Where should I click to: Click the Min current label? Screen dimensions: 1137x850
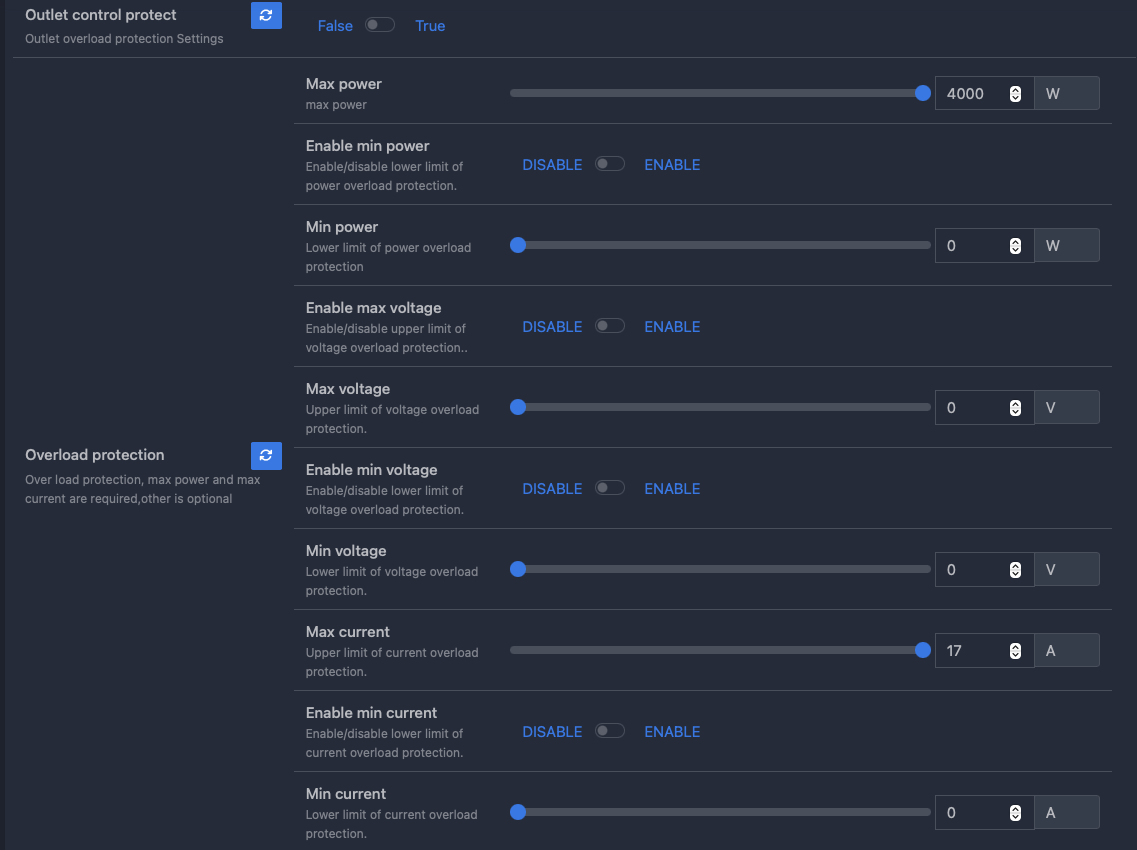[346, 793]
